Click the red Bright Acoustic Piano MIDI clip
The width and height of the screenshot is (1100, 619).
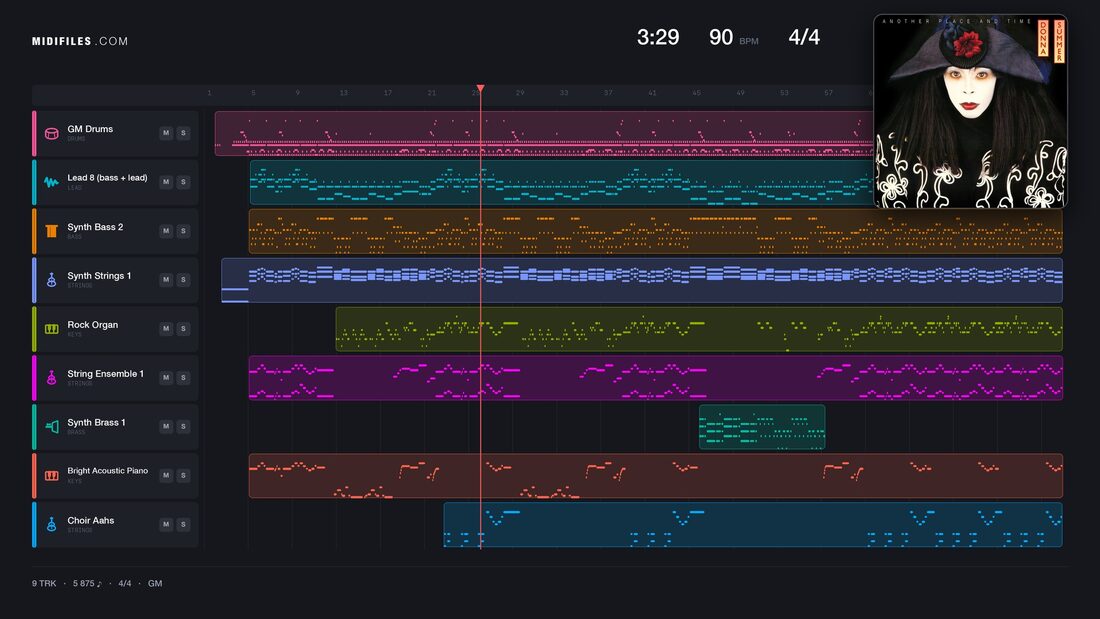tap(655, 476)
